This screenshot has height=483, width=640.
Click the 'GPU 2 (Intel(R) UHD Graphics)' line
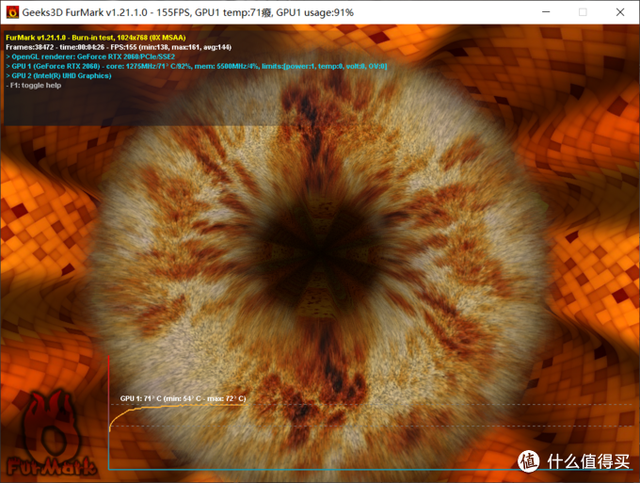click(58, 76)
